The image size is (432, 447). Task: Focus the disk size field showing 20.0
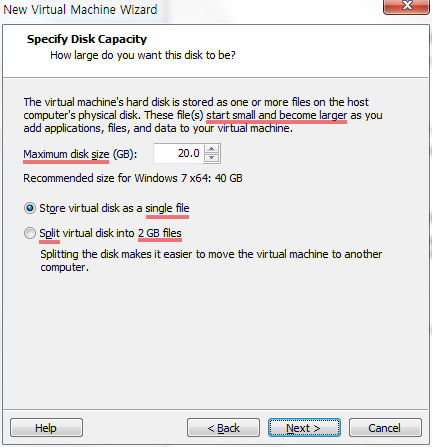(x=178, y=153)
